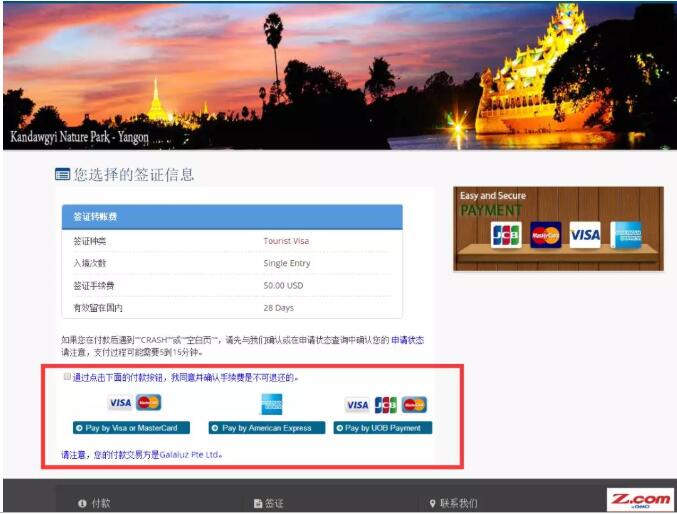677x514 pixels.
Task: Click the Kandawgyi Nature Park banner image
Action: [338, 75]
